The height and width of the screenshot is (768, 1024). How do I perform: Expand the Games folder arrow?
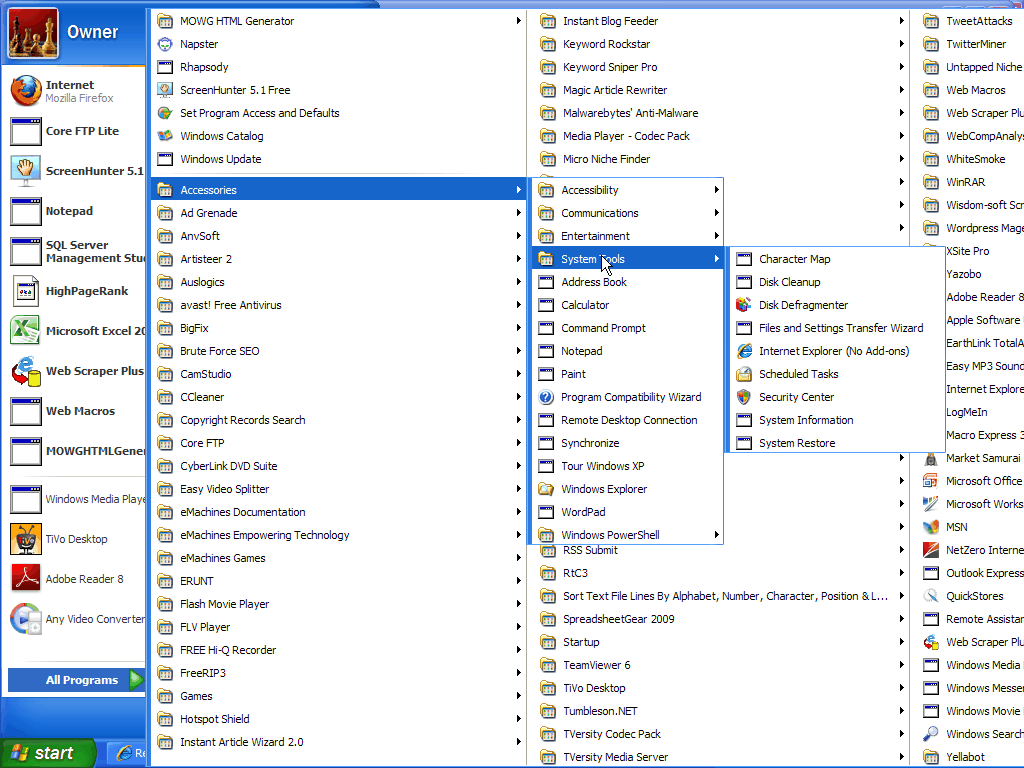[519, 696]
